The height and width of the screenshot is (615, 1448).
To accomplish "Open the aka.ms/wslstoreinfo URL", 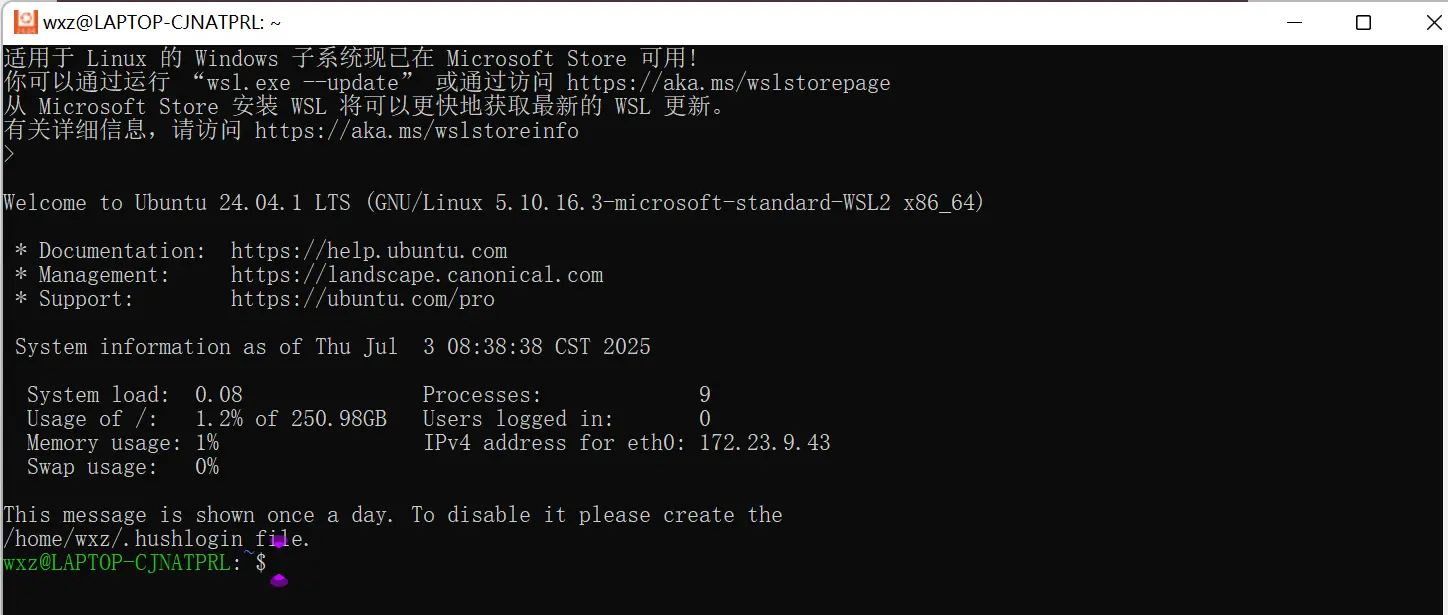I will click(416, 131).
